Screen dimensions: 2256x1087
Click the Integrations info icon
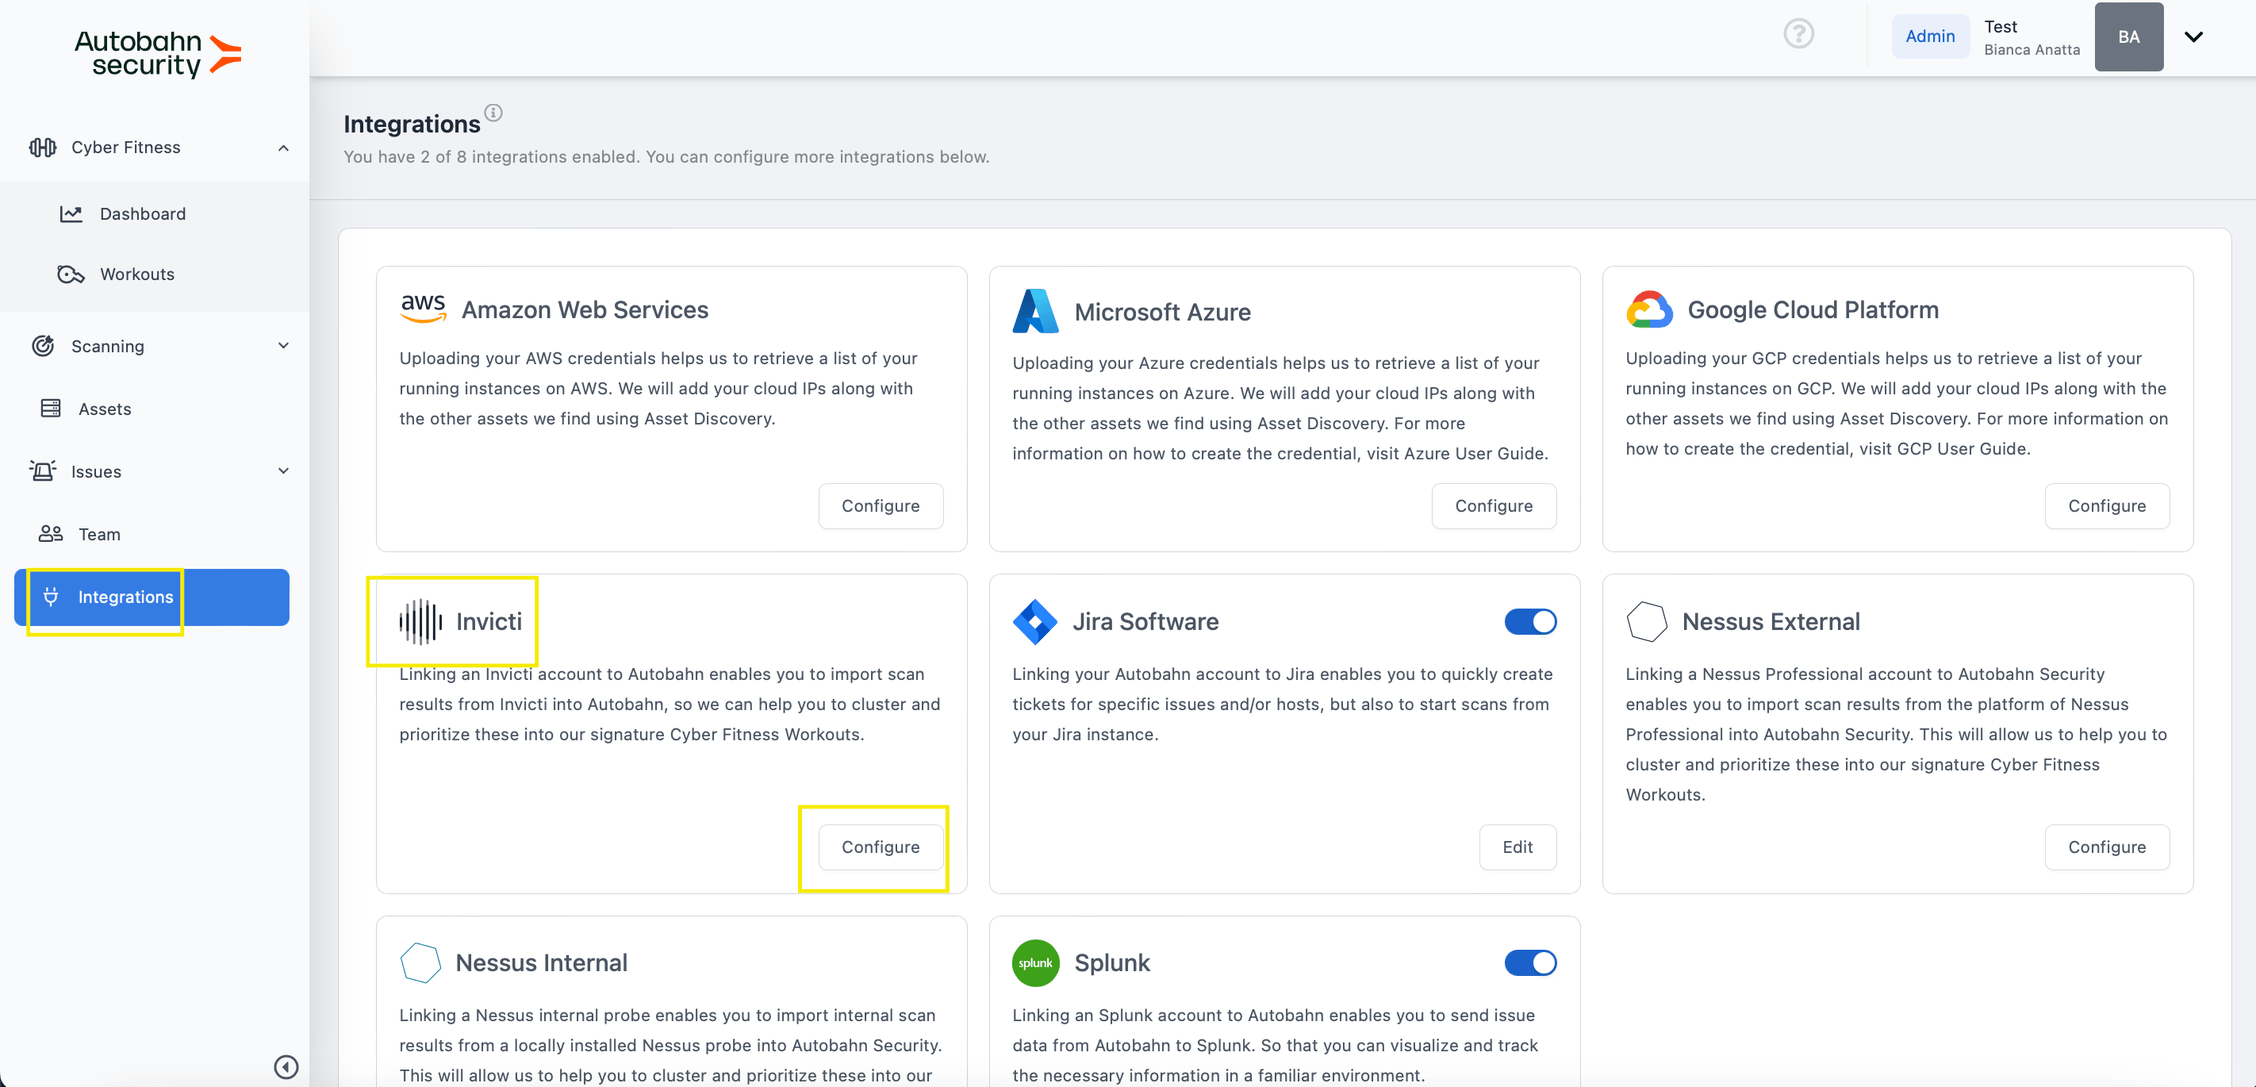coord(493,113)
